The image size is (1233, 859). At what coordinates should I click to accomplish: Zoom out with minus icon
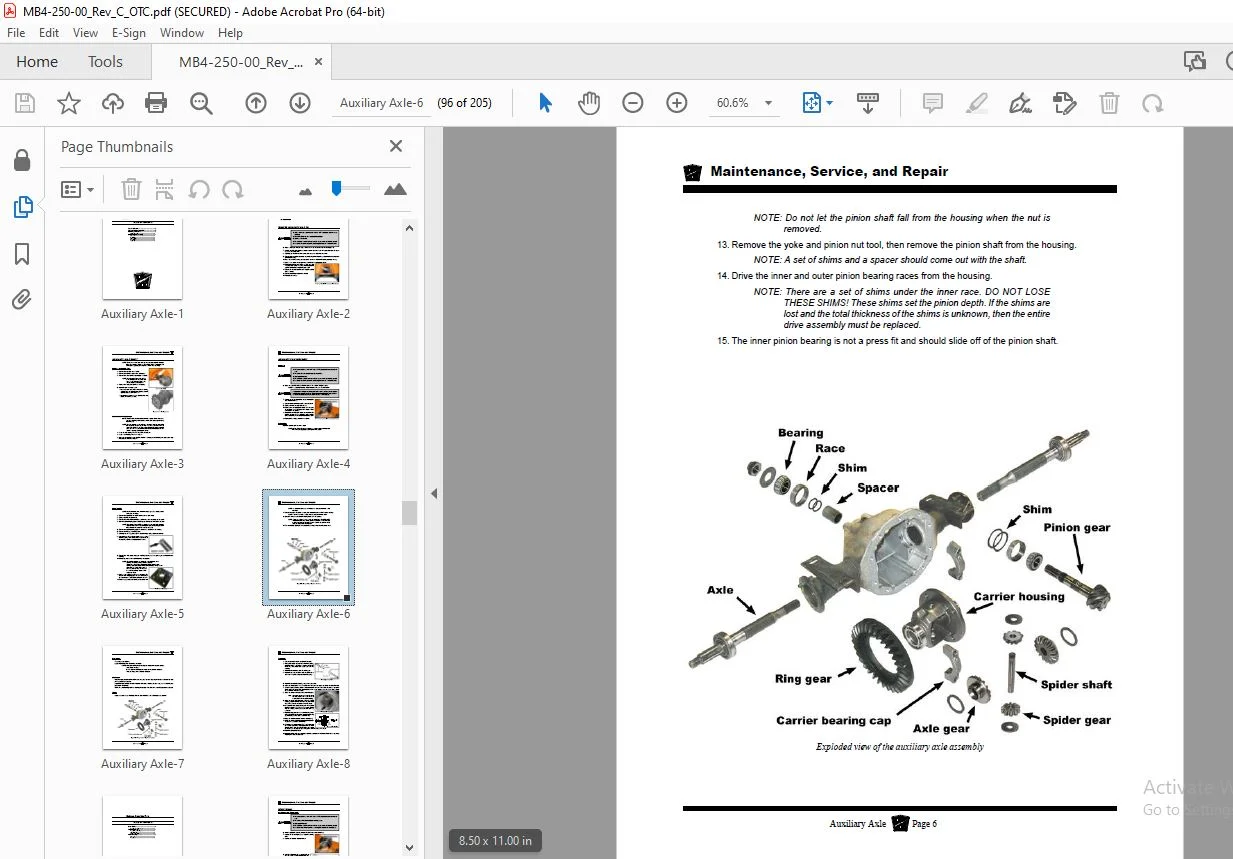(633, 103)
